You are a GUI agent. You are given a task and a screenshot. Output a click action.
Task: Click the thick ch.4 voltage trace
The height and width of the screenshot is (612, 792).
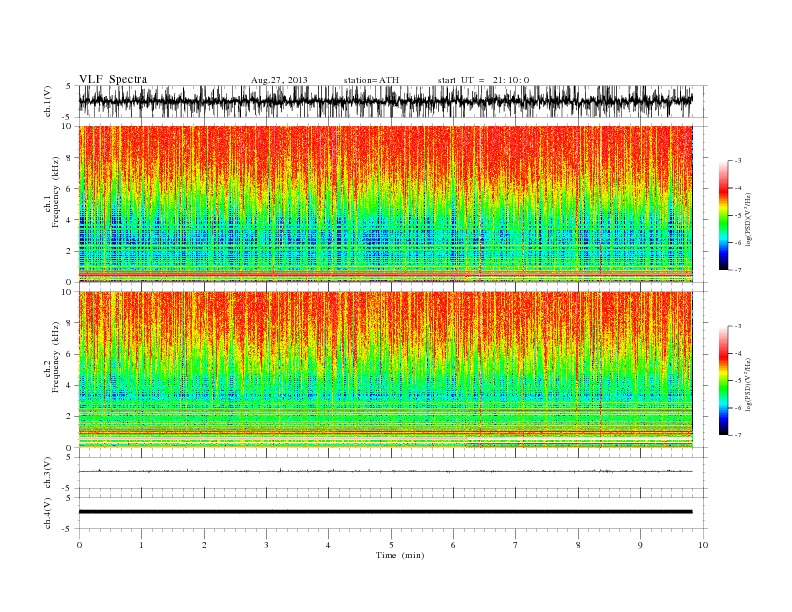386,512
